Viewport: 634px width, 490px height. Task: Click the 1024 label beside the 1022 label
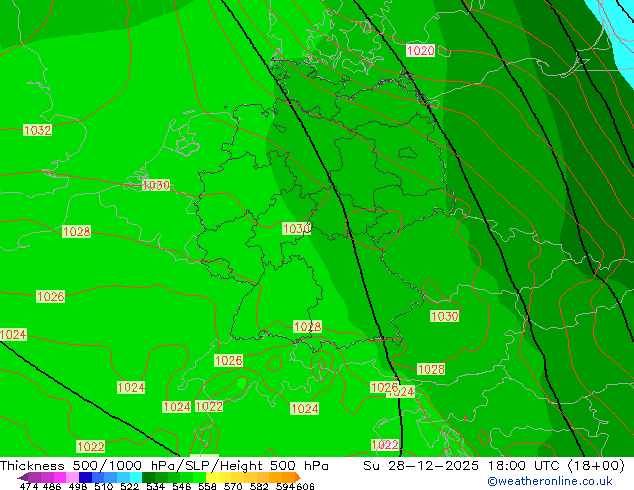177,406
